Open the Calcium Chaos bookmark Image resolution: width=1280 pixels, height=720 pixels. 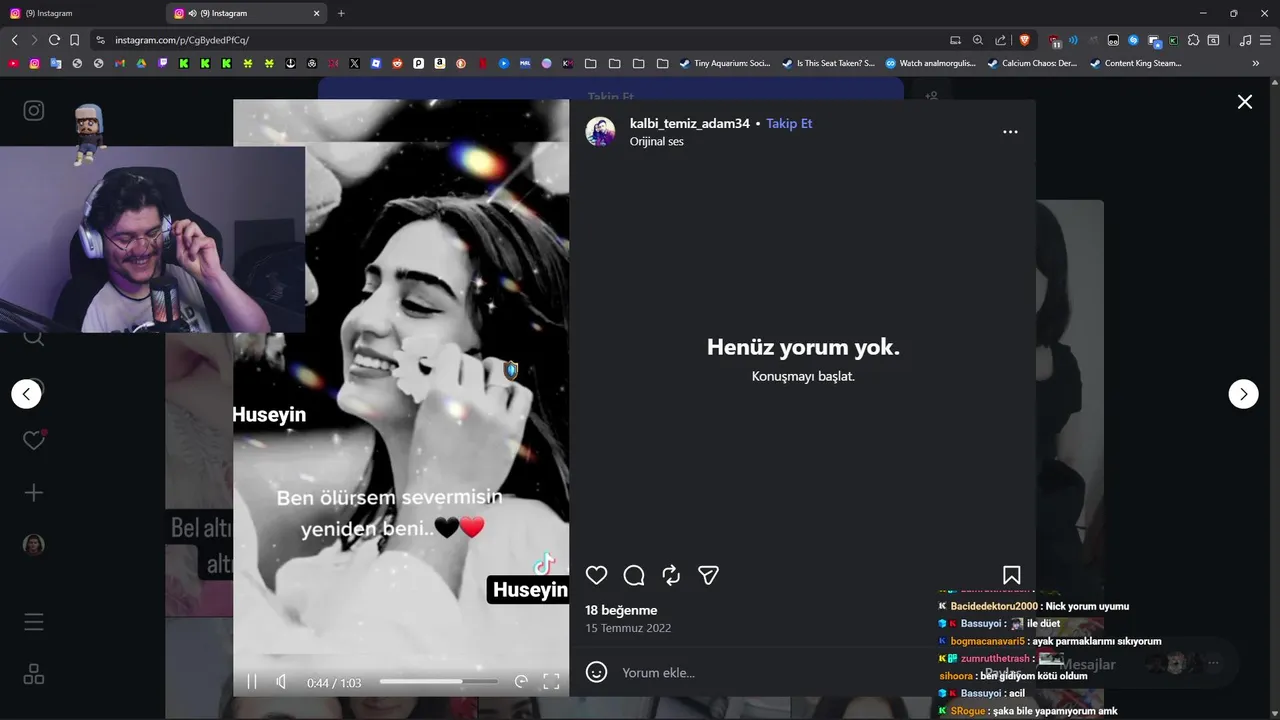click(x=1032, y=63)
